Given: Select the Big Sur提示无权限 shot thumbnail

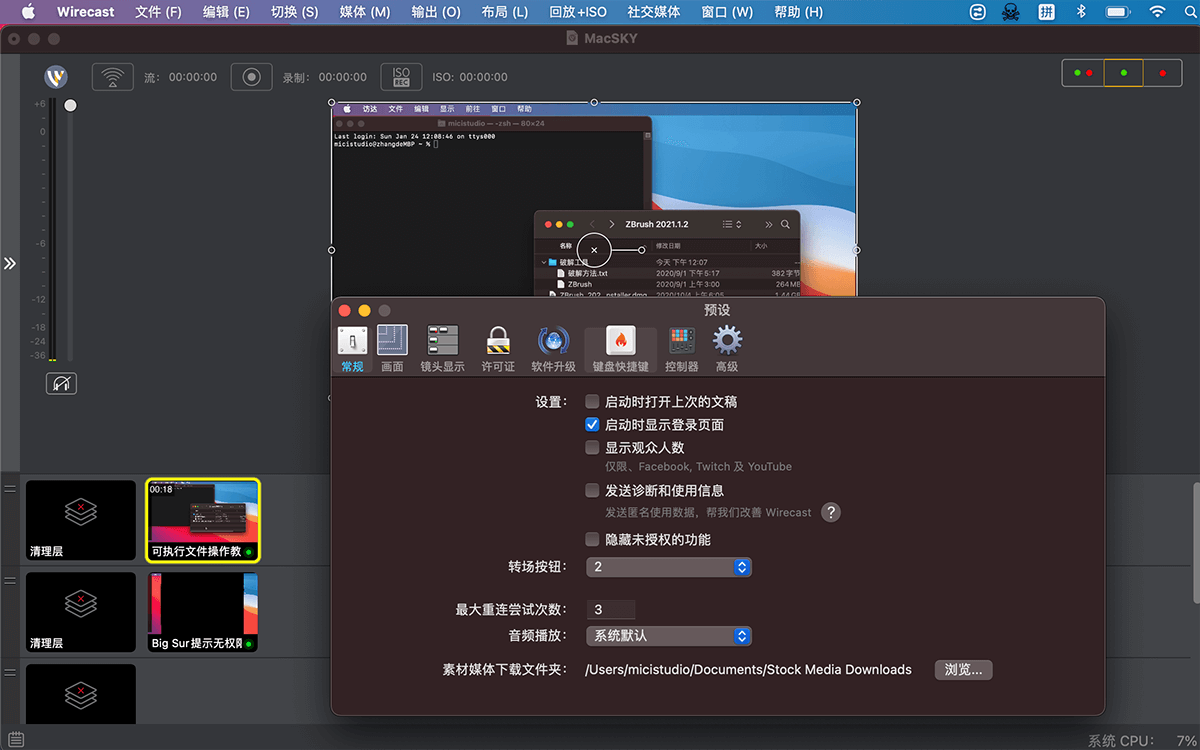Looking at the screenshot, I should click(x=203, y=612).
